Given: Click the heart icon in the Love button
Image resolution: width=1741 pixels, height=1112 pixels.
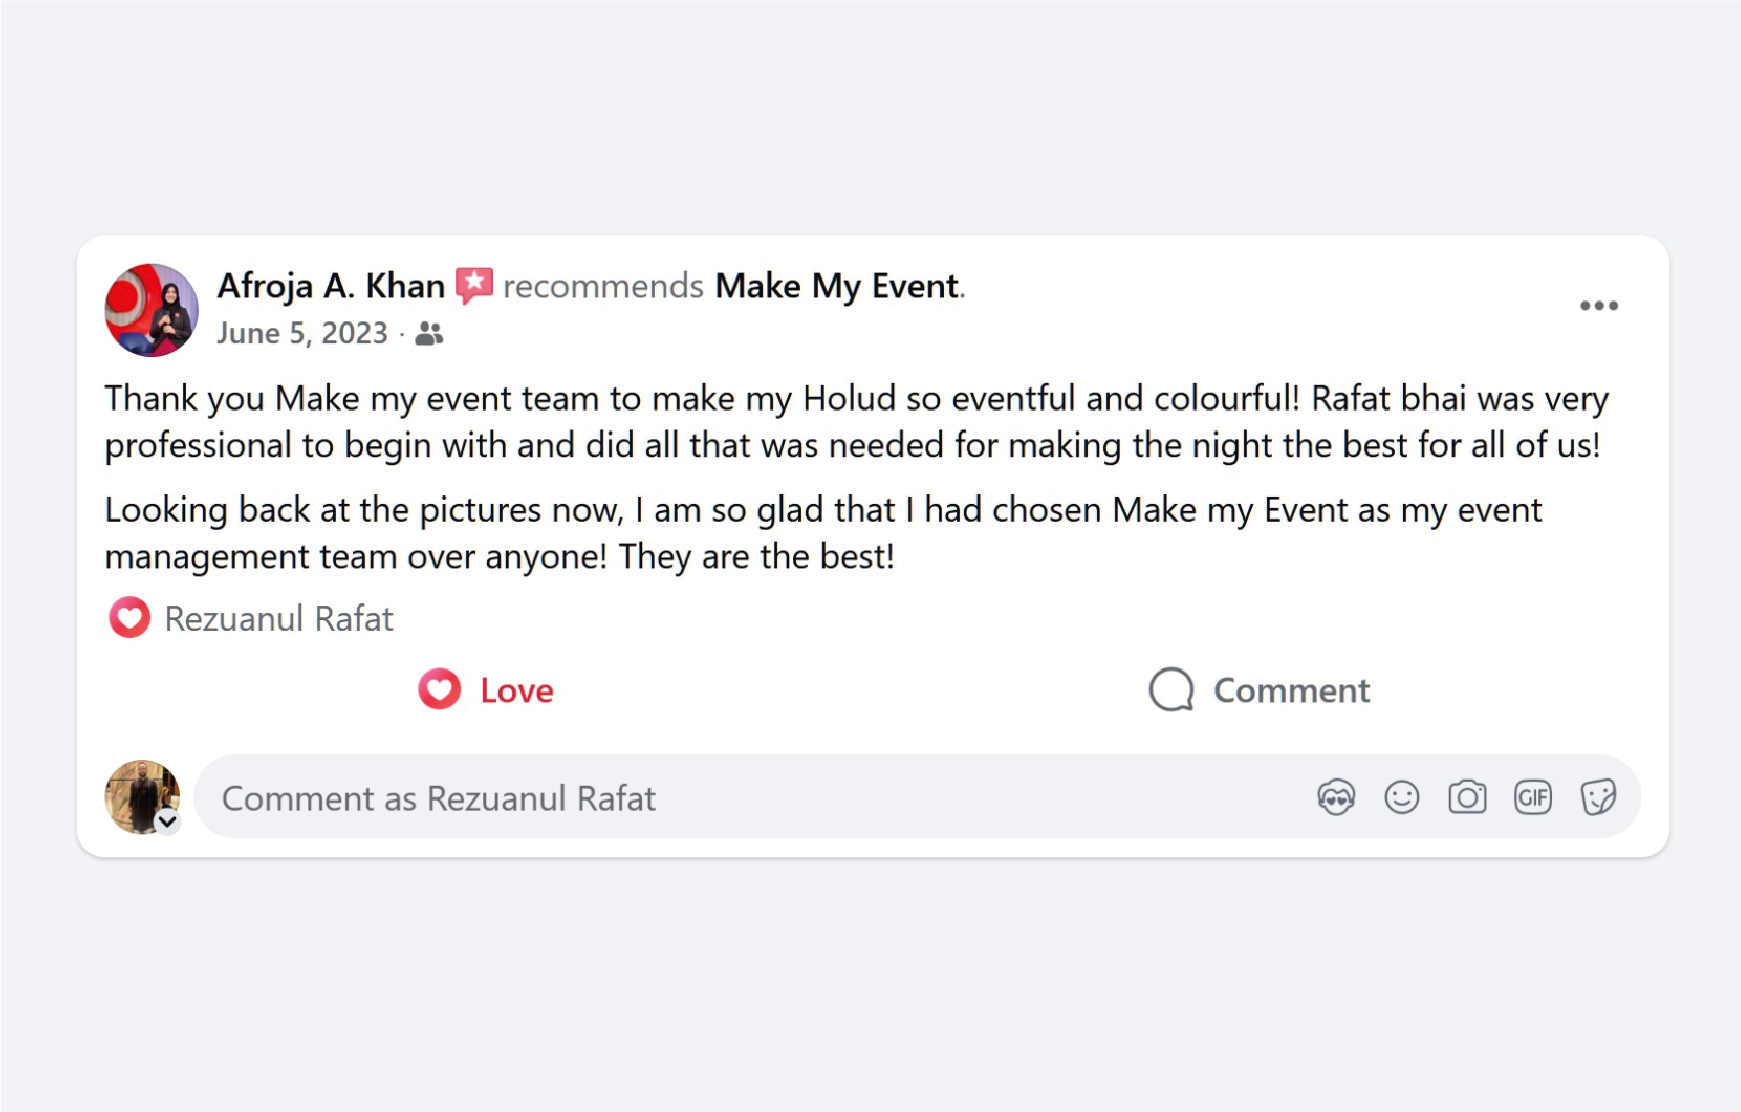Looking at the screenshot, I should (x=440, y=689).
